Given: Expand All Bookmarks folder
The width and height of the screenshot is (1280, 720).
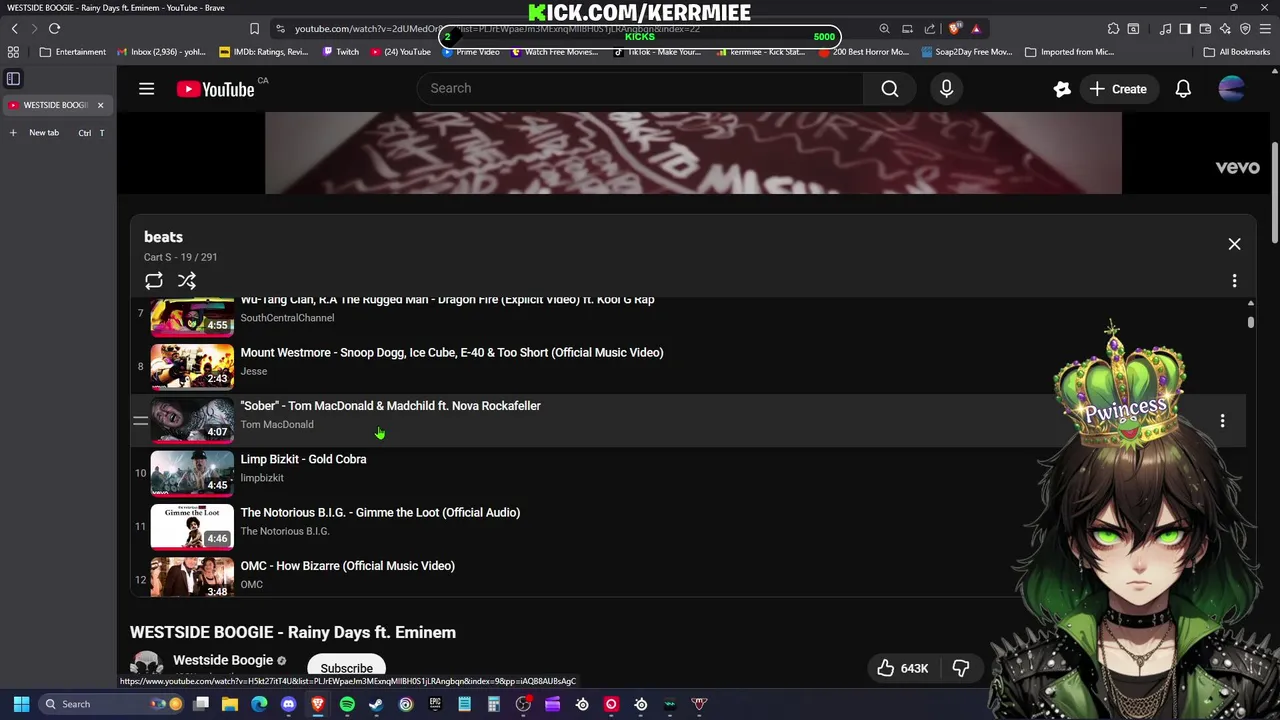Looking at the screenshot, I should pos(1236,52).
